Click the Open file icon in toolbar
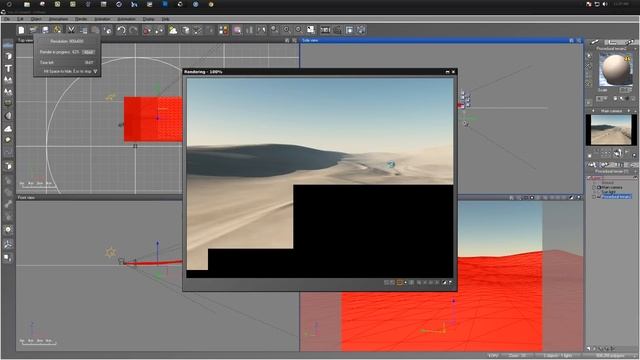 click(33, 30)
